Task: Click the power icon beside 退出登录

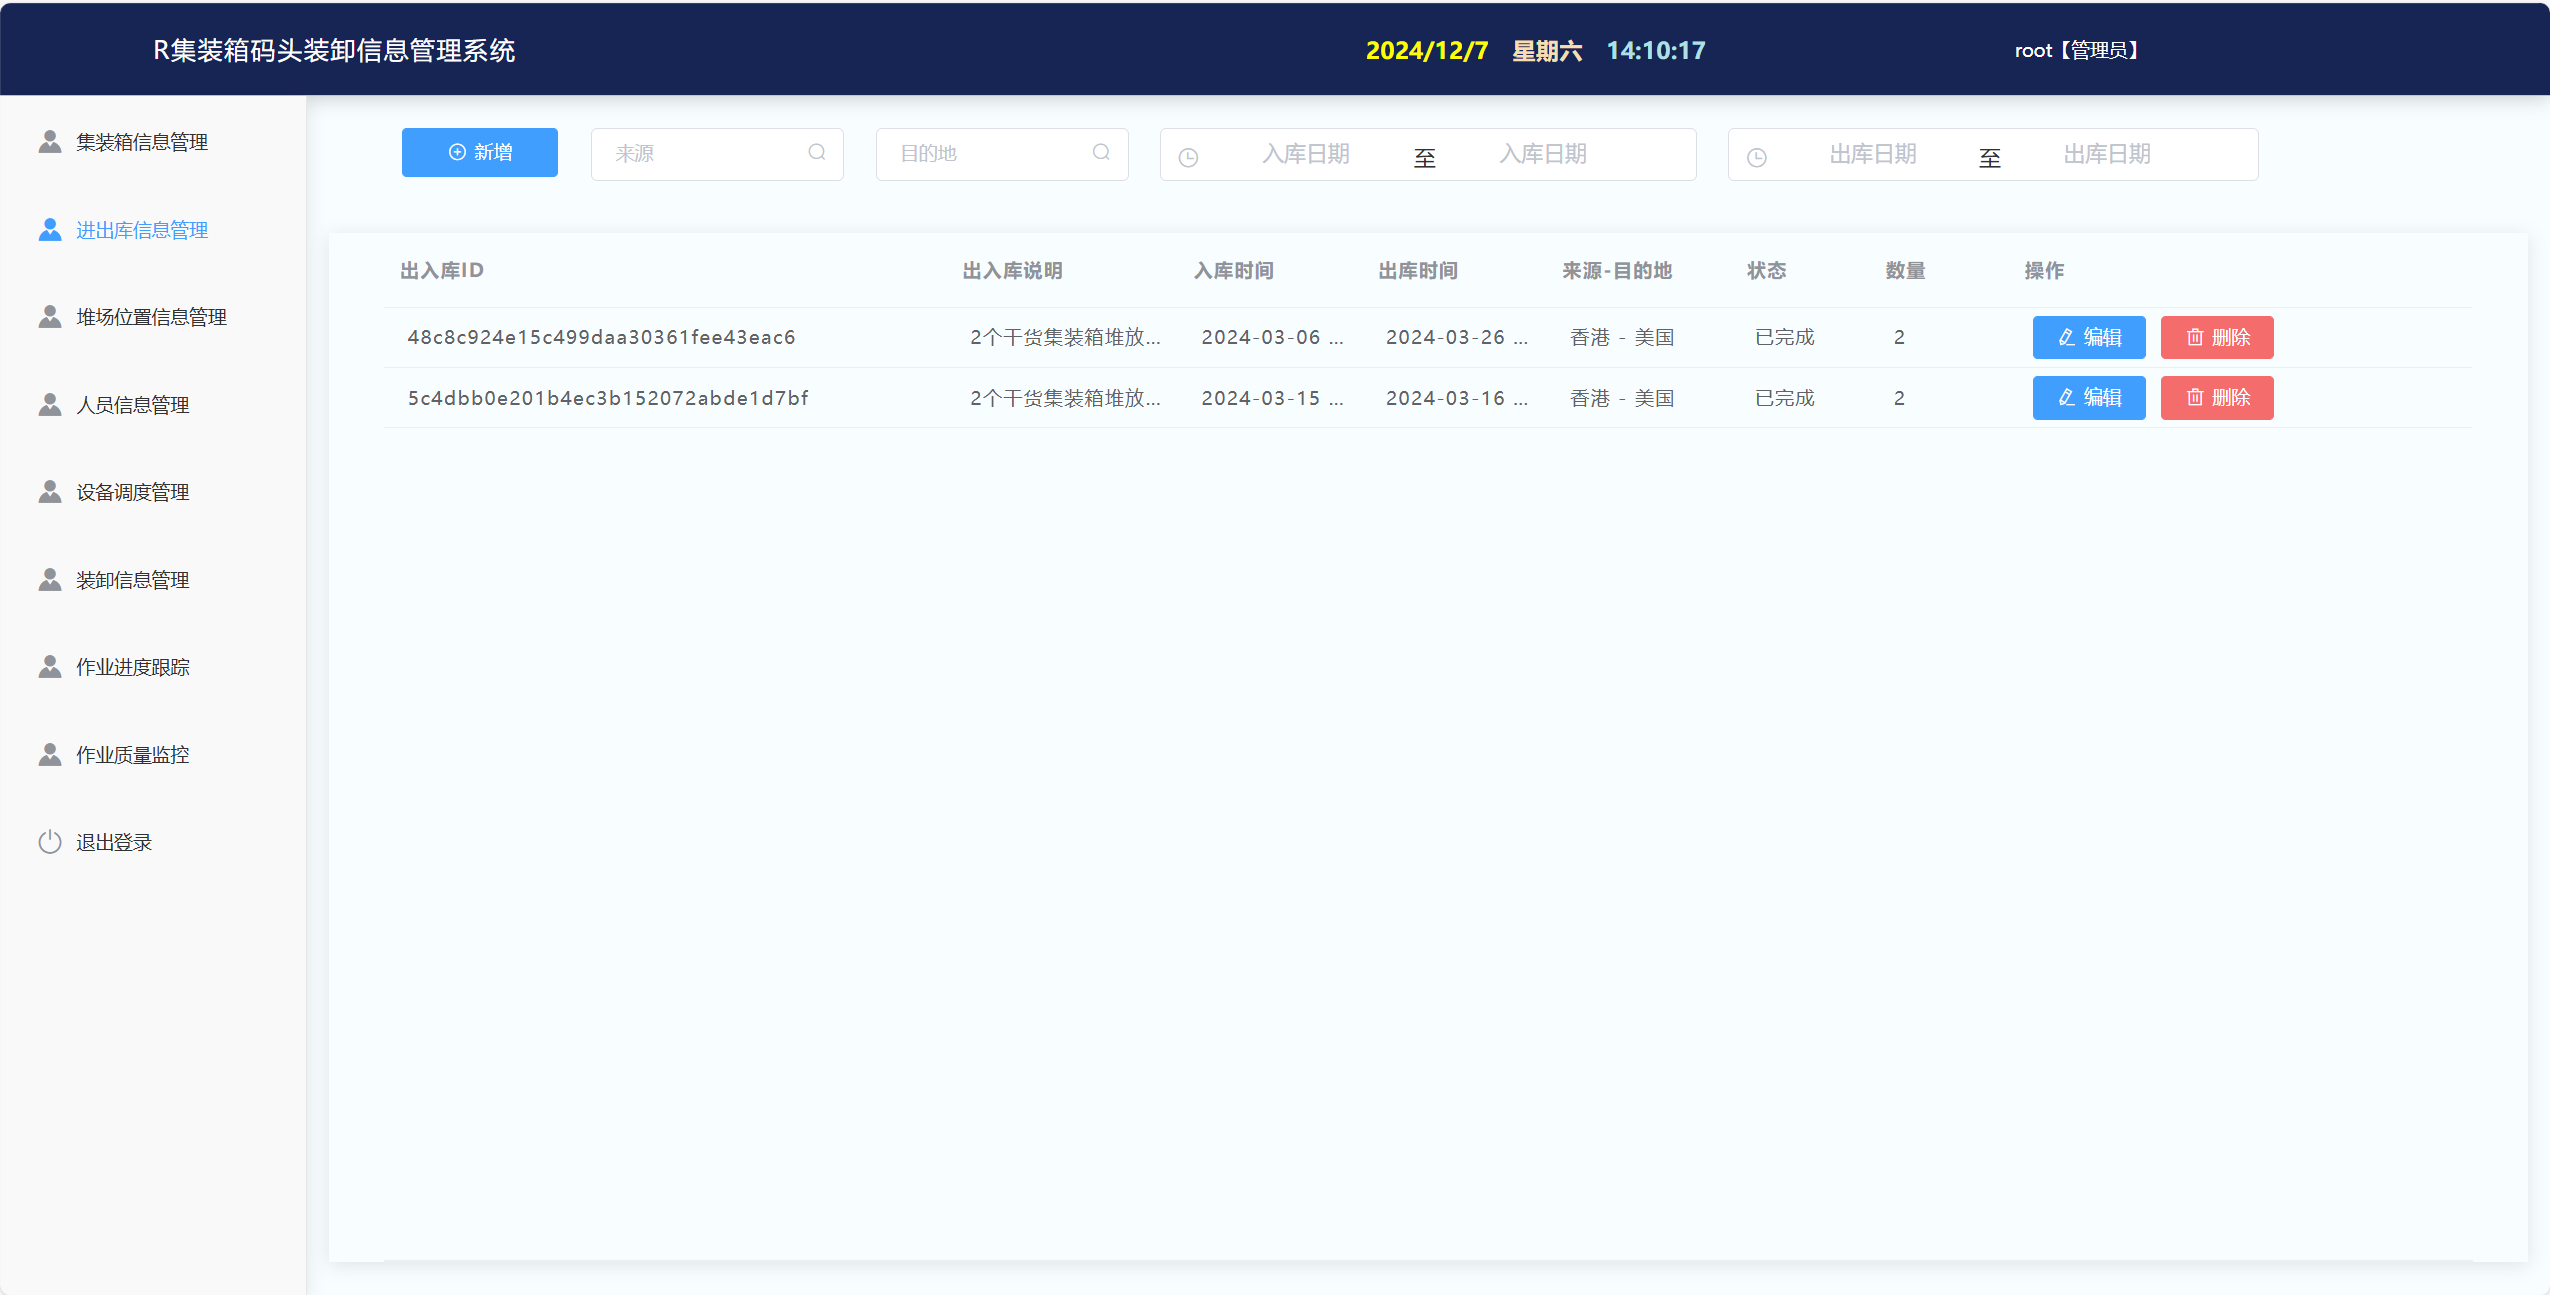Action: (x=50, y=842)
